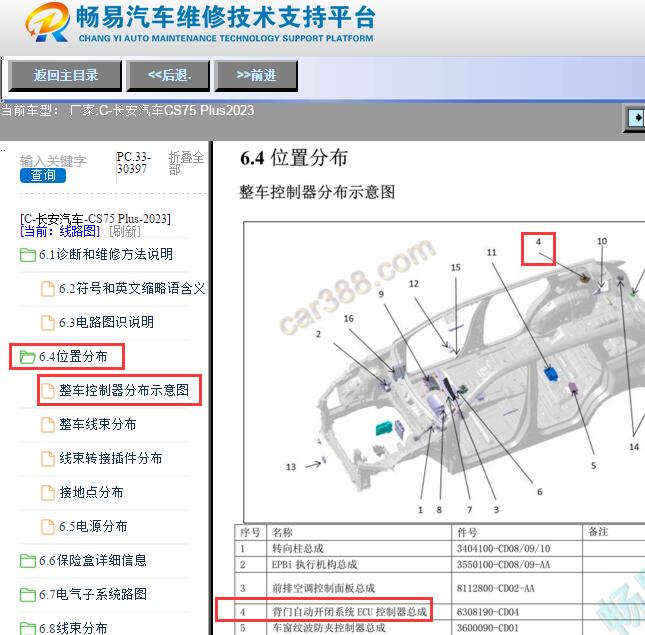
Task: Click document icon beside 整车线束分布
Action: click(48, 425)
